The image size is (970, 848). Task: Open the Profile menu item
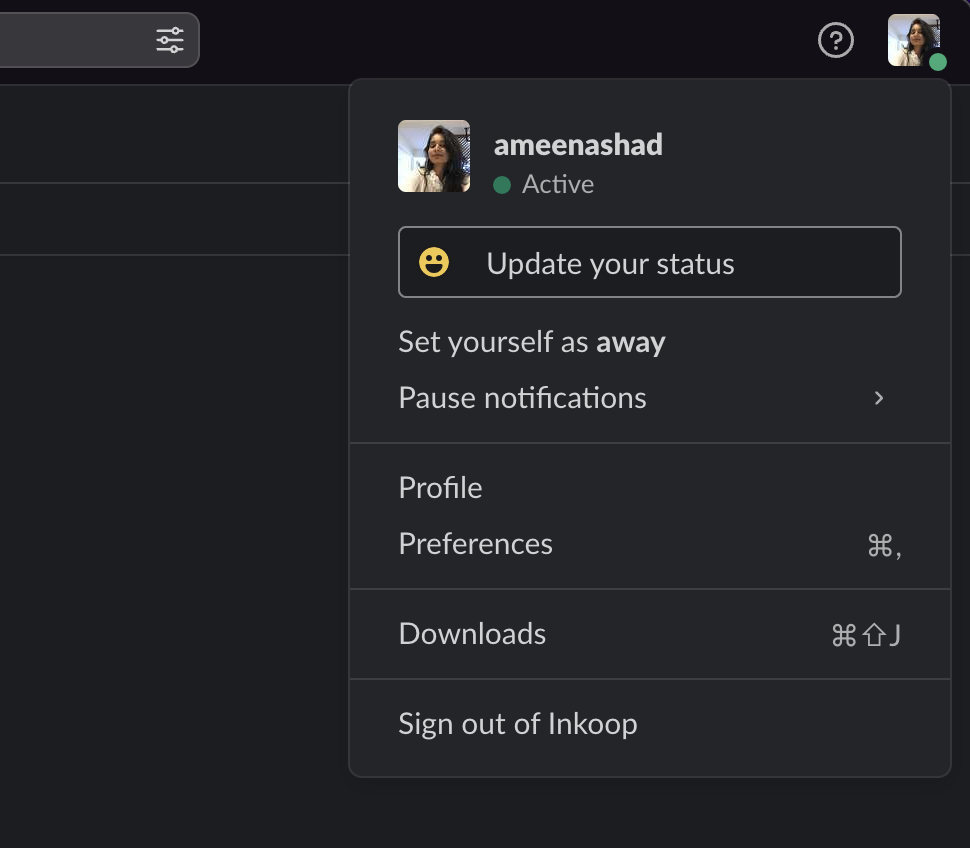click(650, 488)
